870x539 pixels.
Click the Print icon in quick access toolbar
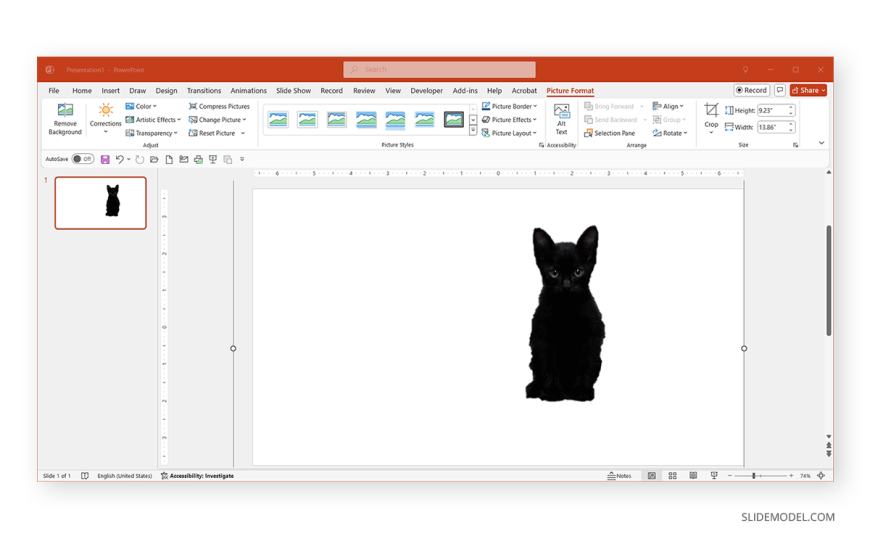coord(198,159)
